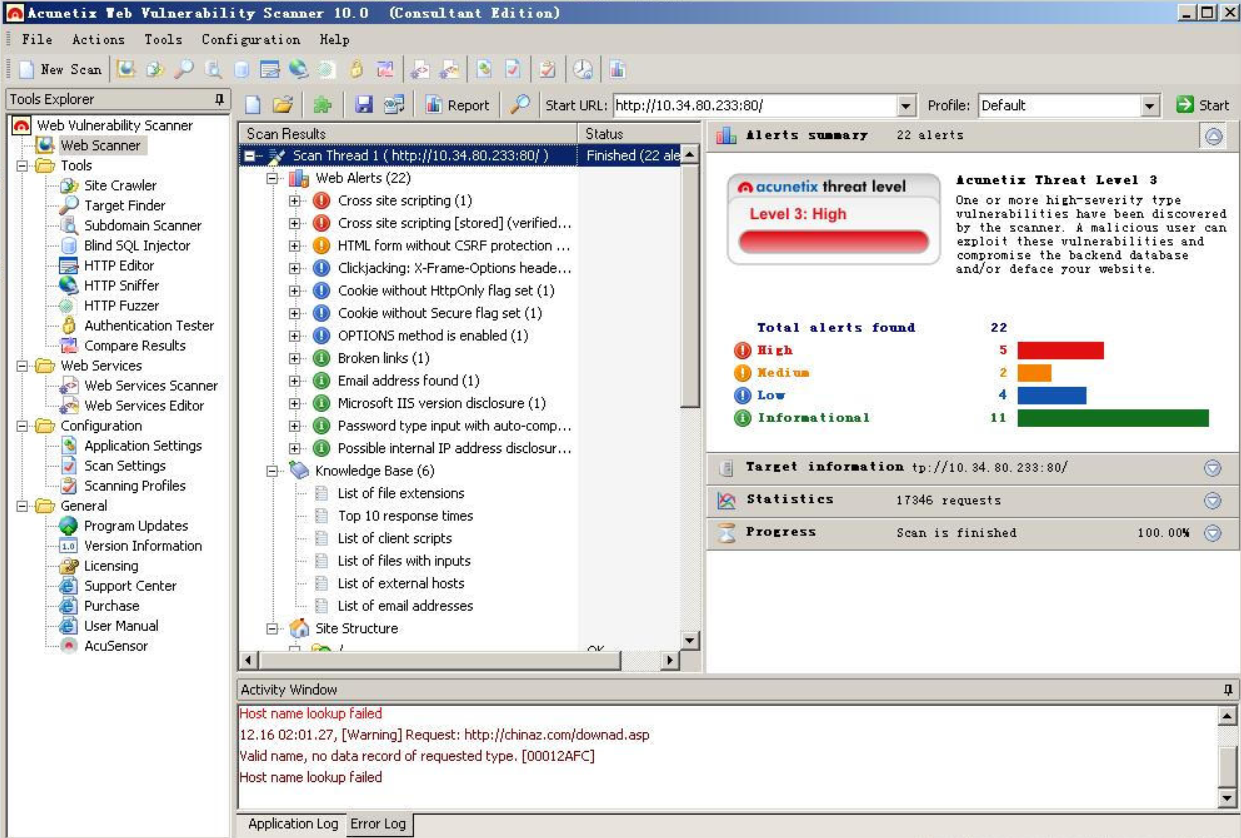The height and width of the screenshot is (838, 1241).
Task: Collapse the Site Structure node
Action: 272,629
